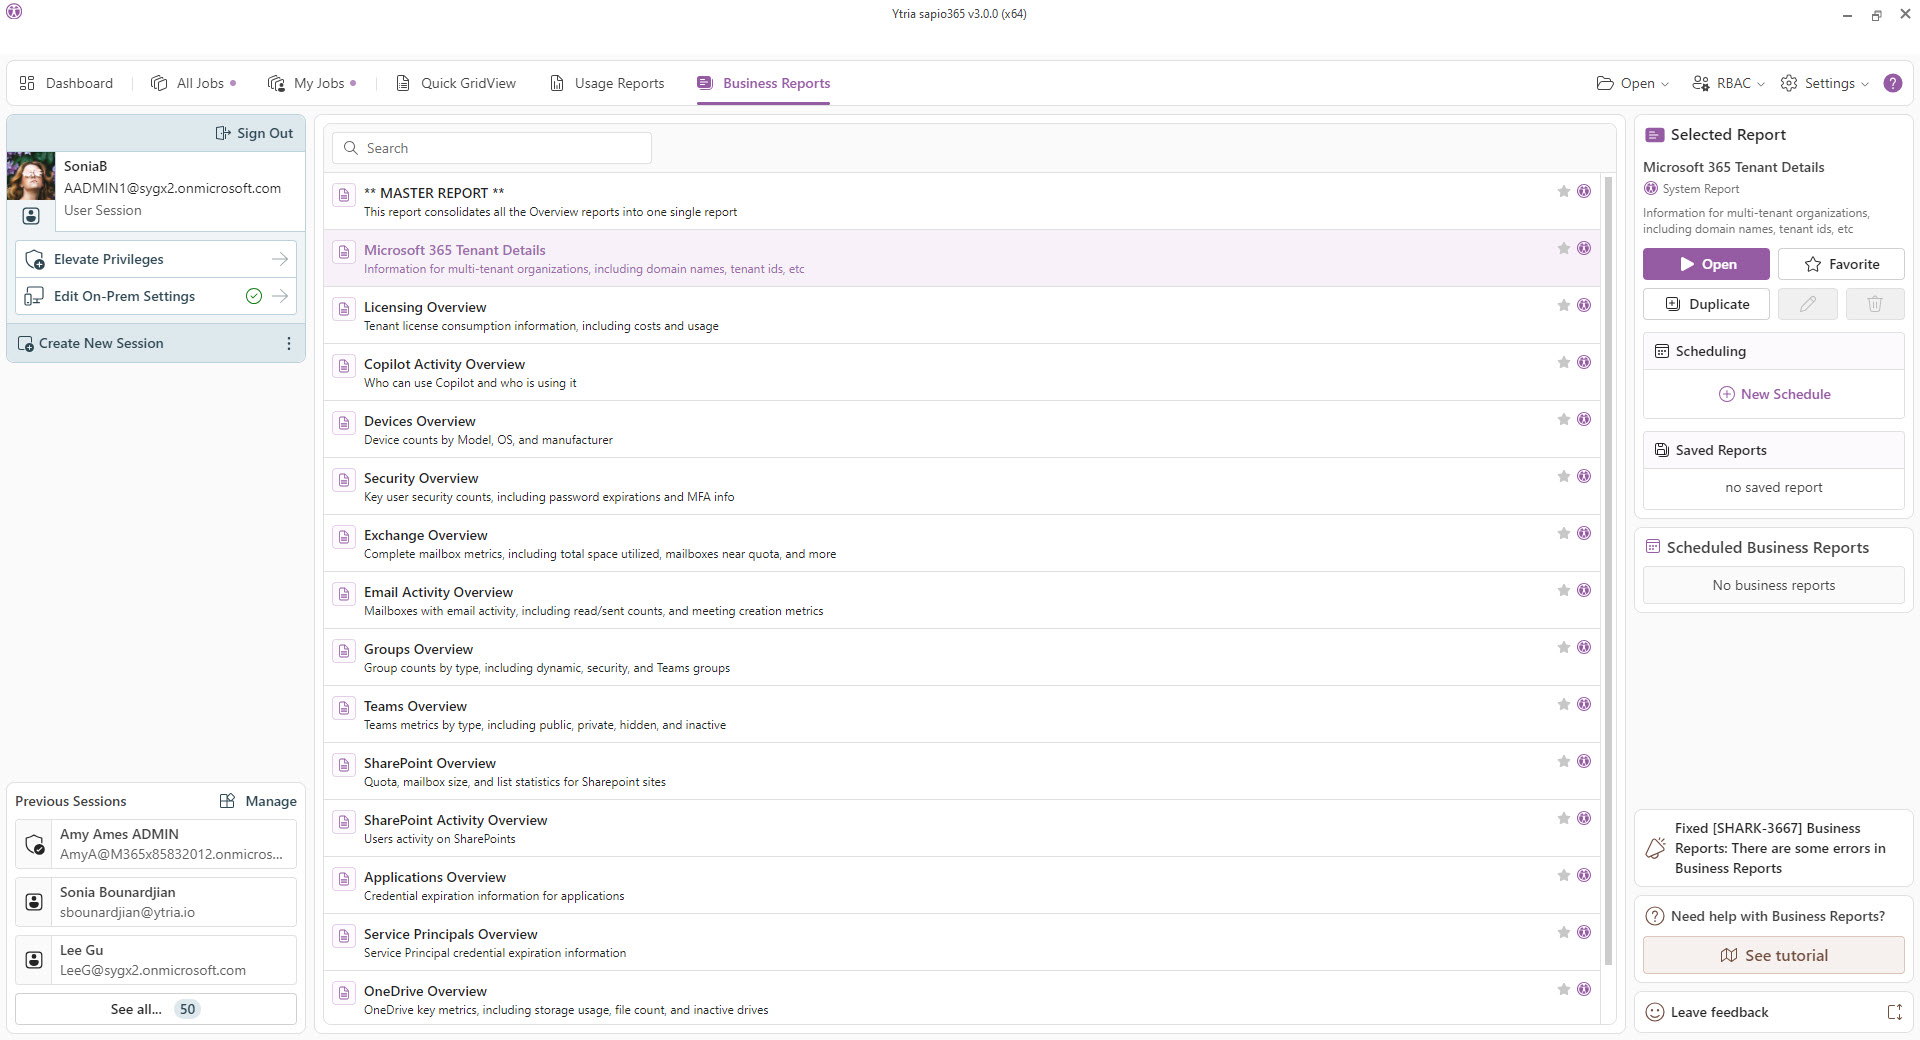The width and height of the screenshot is (1920, 1040).
Task: Click the edit pencil icon in Selected Report
Action: [1807, 304]
